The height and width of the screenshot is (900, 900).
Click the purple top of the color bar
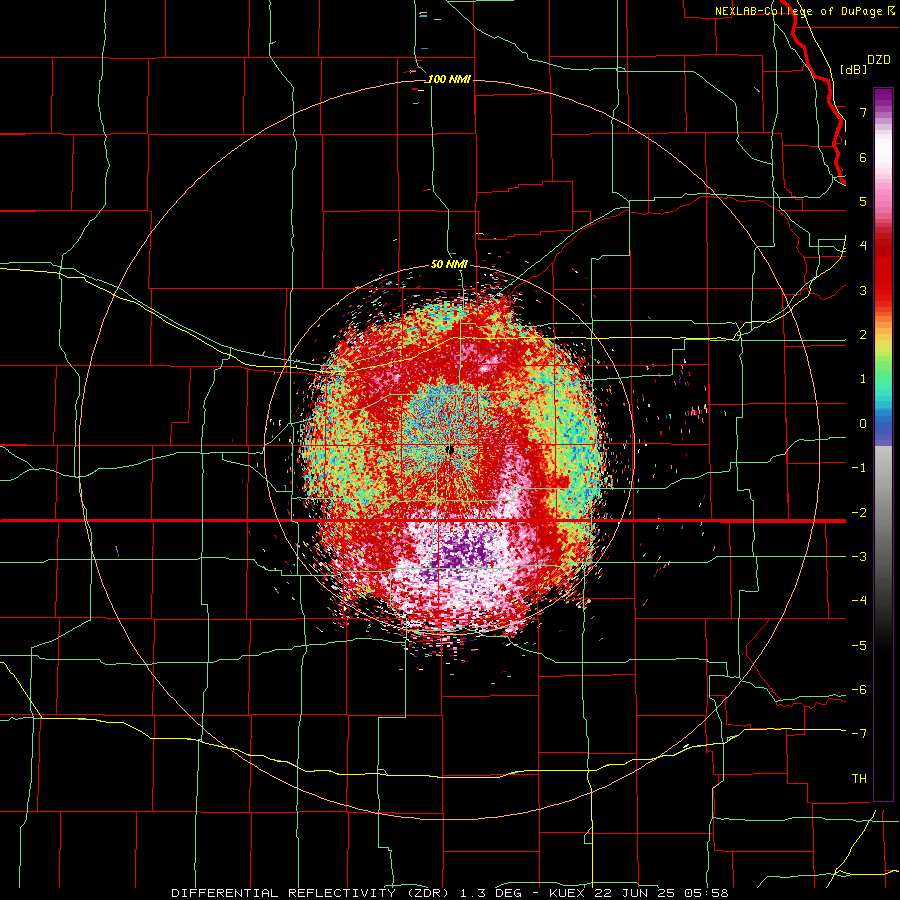click(x=883, y=96)
